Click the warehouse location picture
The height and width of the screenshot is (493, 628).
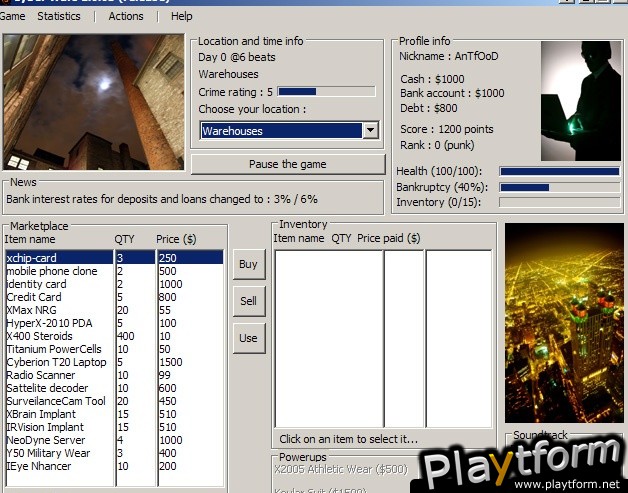click(94, 102)
